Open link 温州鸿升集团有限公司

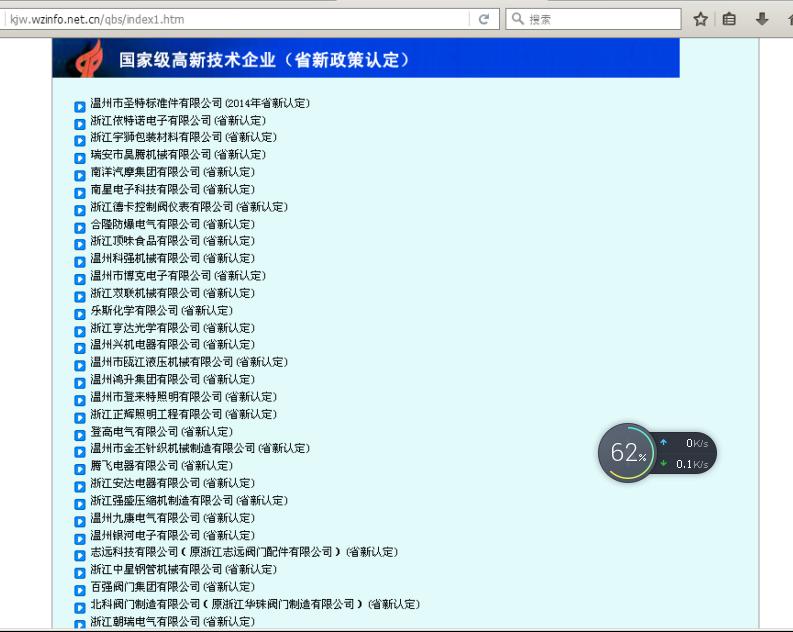click(x=172, y=379)
